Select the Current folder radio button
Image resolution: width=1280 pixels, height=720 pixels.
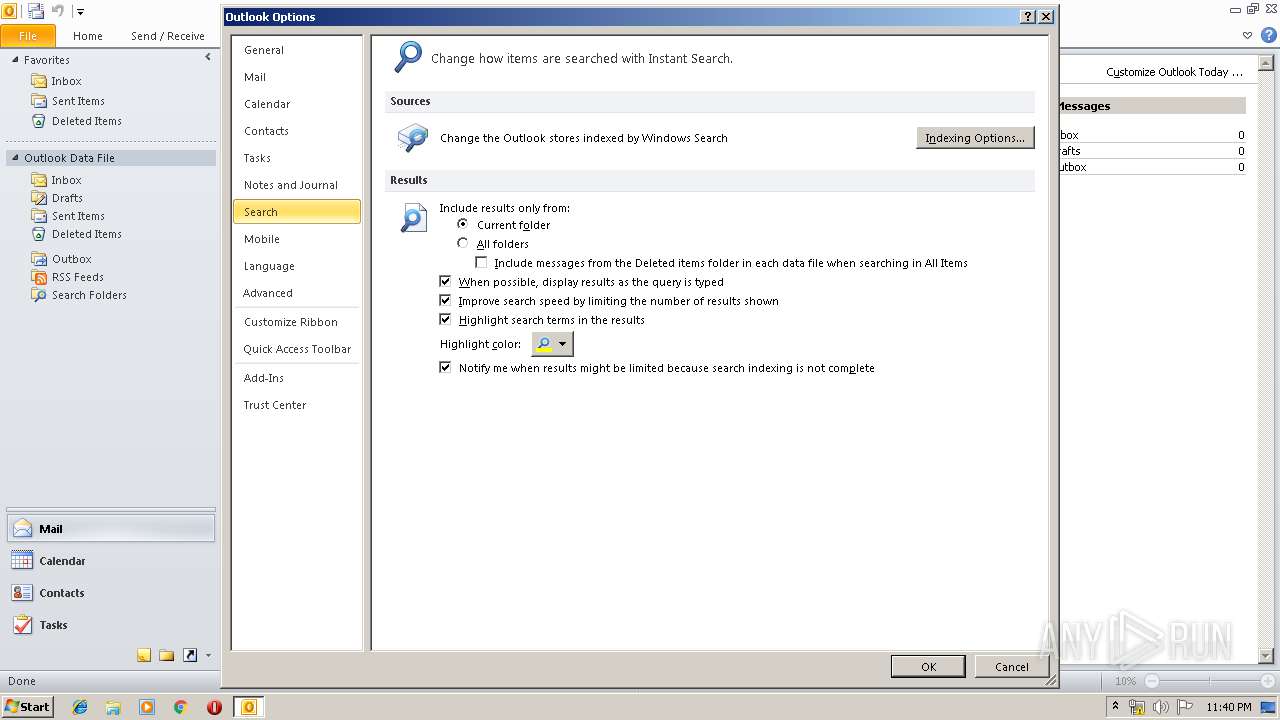click(462, 225)
